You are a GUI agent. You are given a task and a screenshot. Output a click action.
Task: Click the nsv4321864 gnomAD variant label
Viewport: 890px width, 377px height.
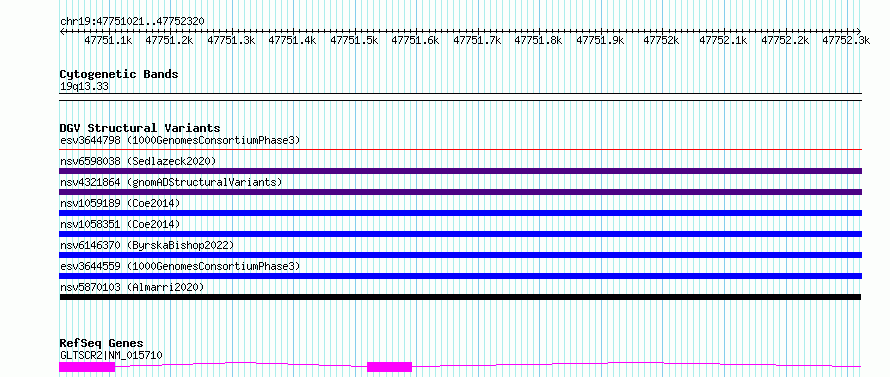pos(171,182)
